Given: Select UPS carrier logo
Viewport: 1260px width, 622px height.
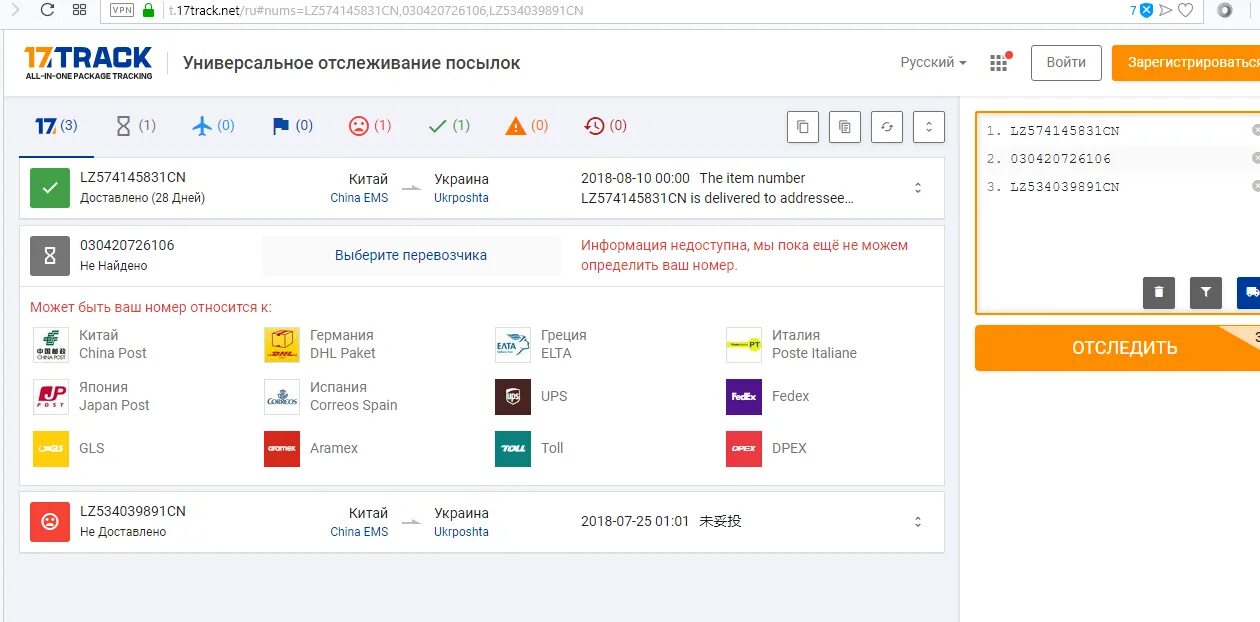Looking at the screenshot, I should click(x=513, y=397).
